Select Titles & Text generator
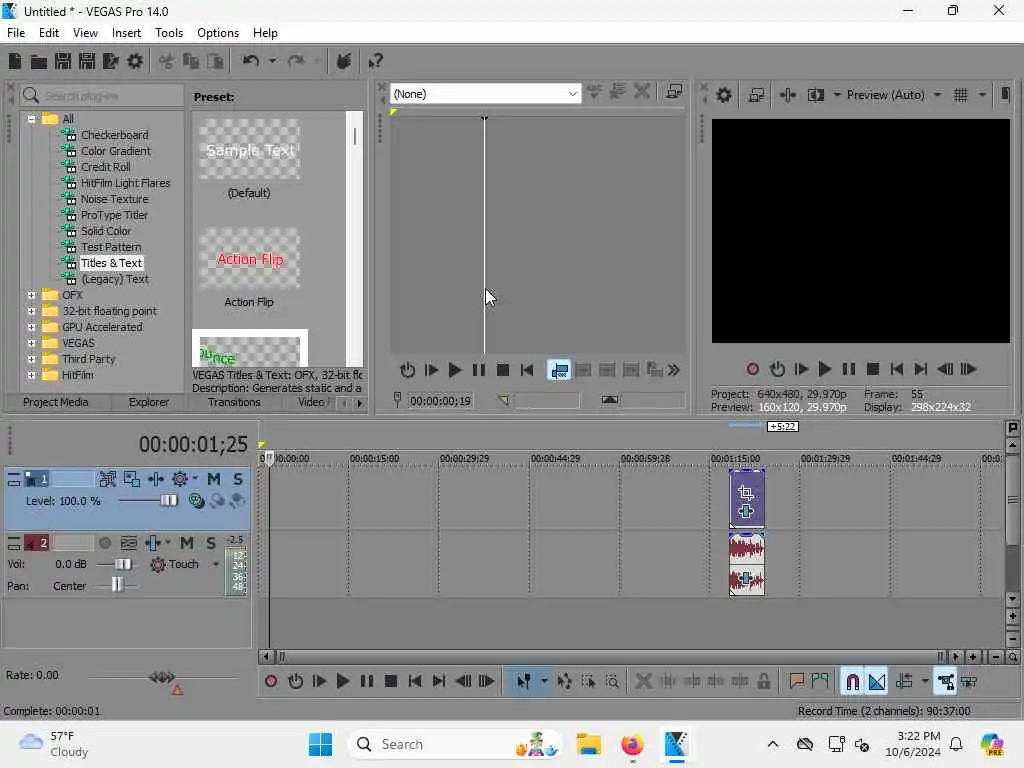The height and width of the screenshot is (768, 1024). [112, 263]
